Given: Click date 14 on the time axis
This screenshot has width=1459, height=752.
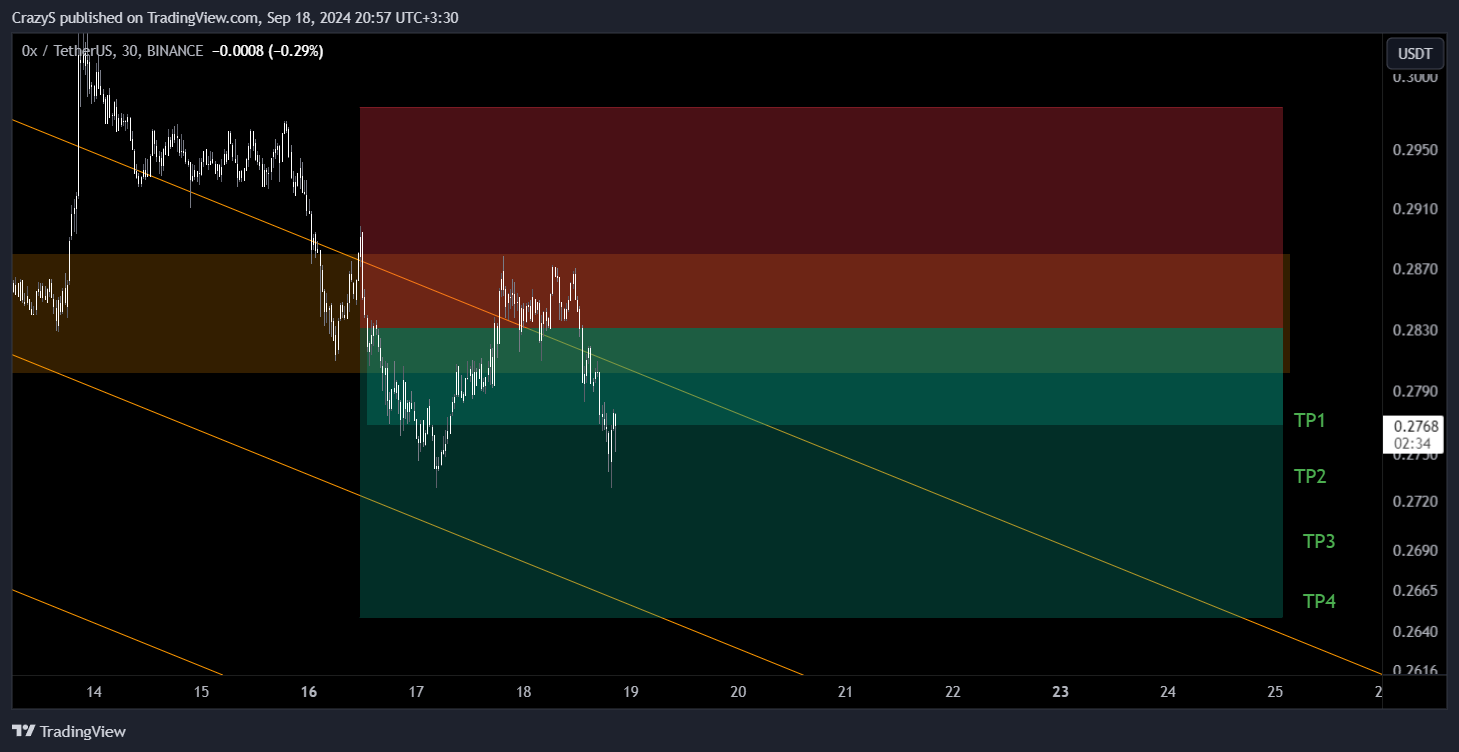Looking at the screenshot, I should (x=94, y=692).
